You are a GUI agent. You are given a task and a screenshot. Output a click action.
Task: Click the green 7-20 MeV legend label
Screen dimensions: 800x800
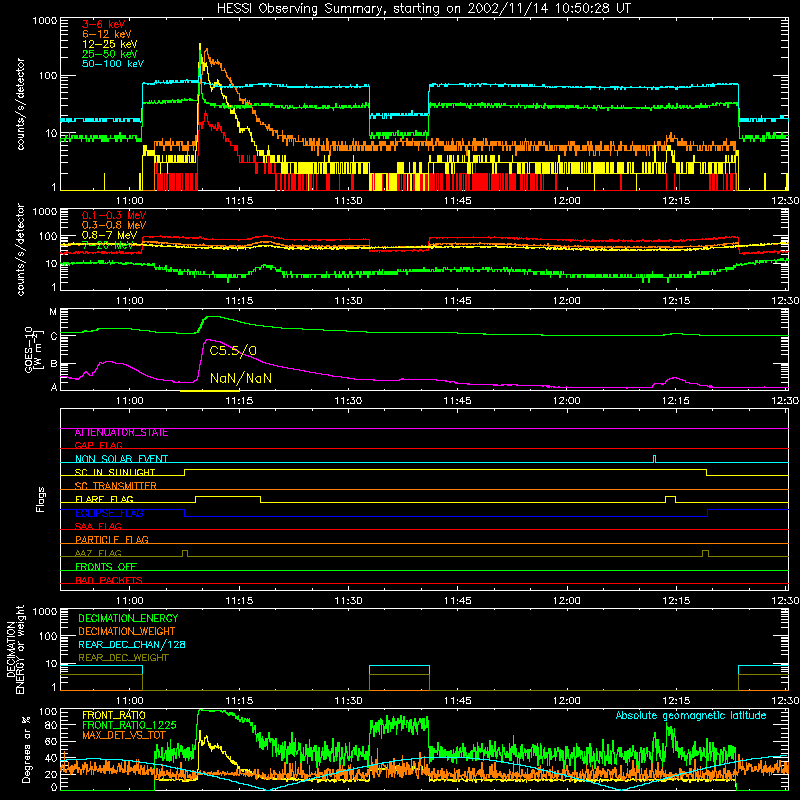(110, 245)
